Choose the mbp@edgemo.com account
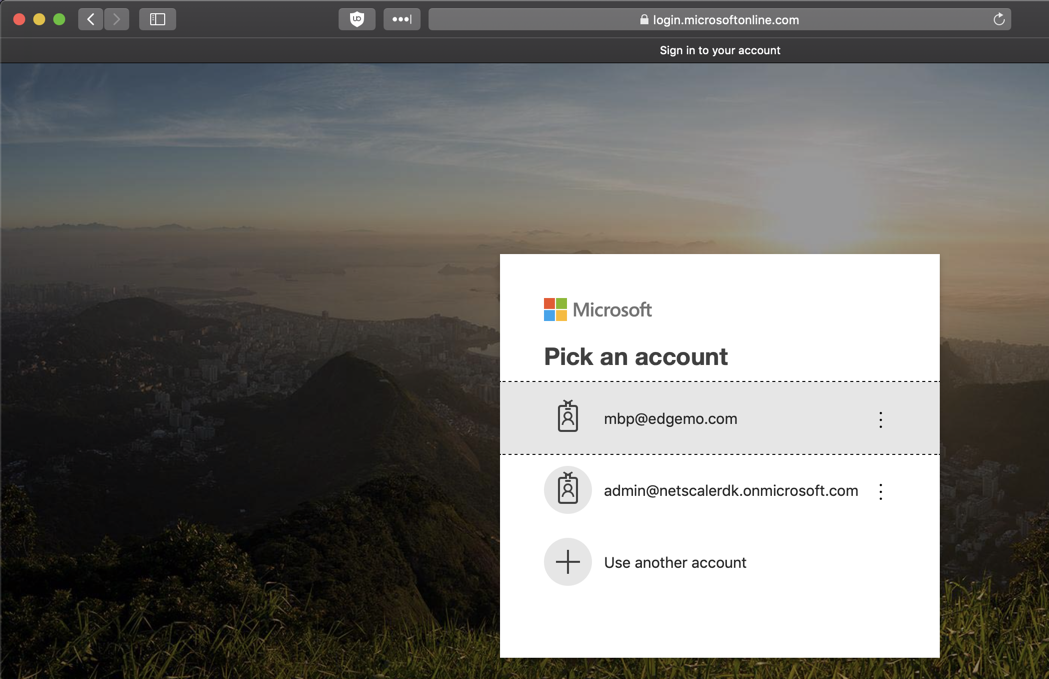 click(x=720, y=418)
